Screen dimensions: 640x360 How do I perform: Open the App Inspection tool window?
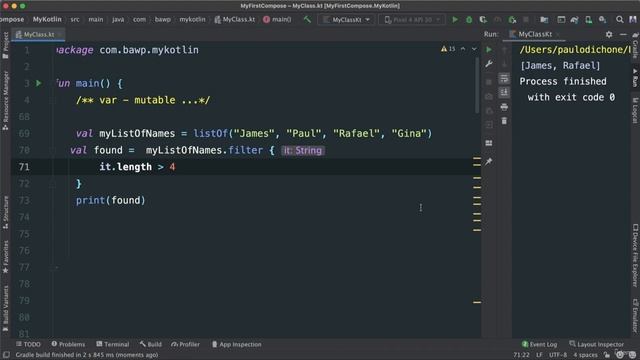pos(237,344)
